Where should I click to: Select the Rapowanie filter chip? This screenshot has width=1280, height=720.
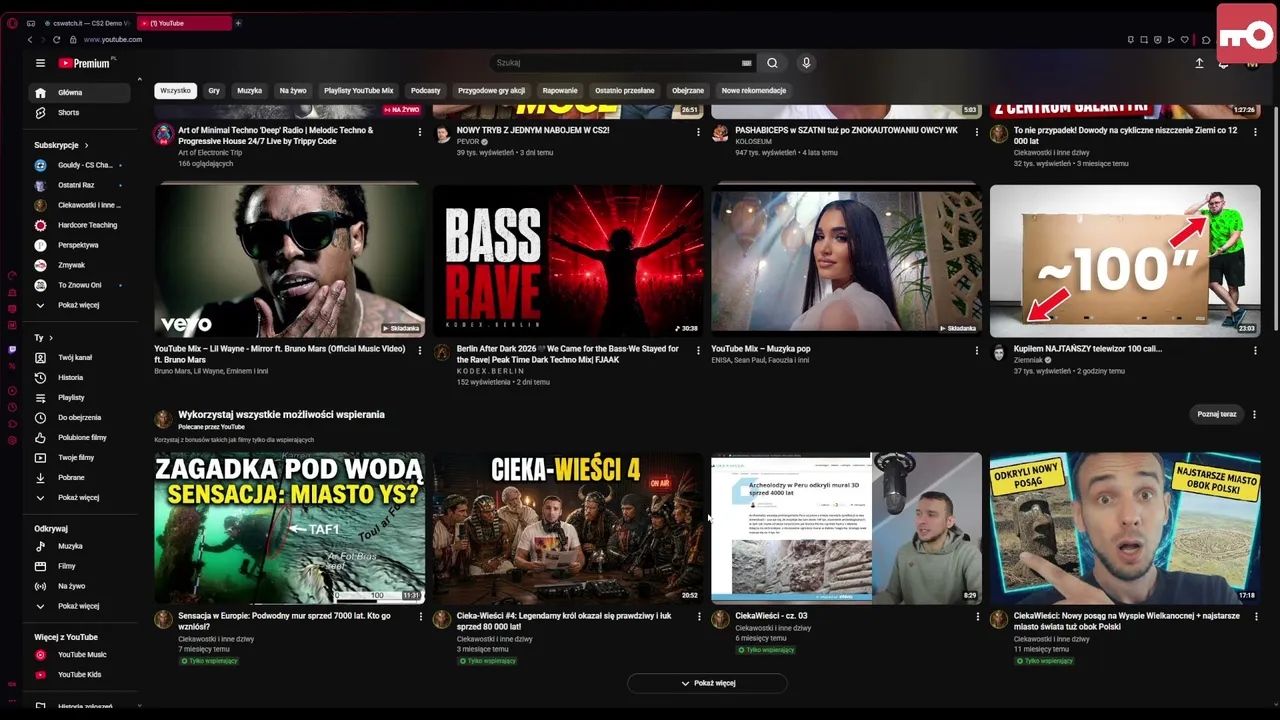[560, 91]
